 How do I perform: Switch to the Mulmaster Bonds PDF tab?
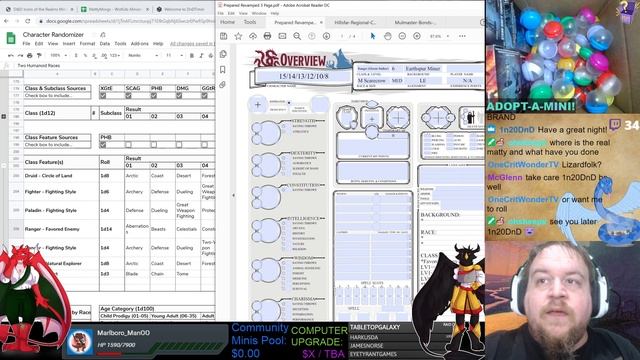coord(416,22)
